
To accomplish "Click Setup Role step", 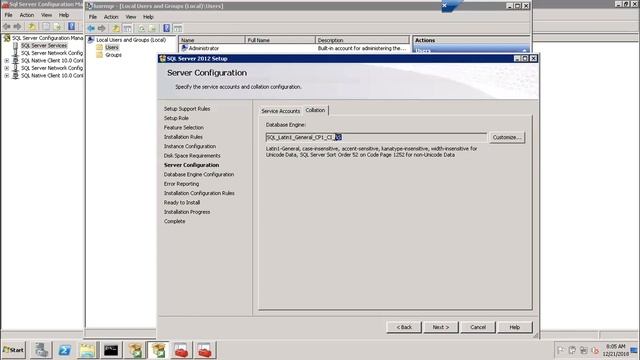I will [176, 118].
